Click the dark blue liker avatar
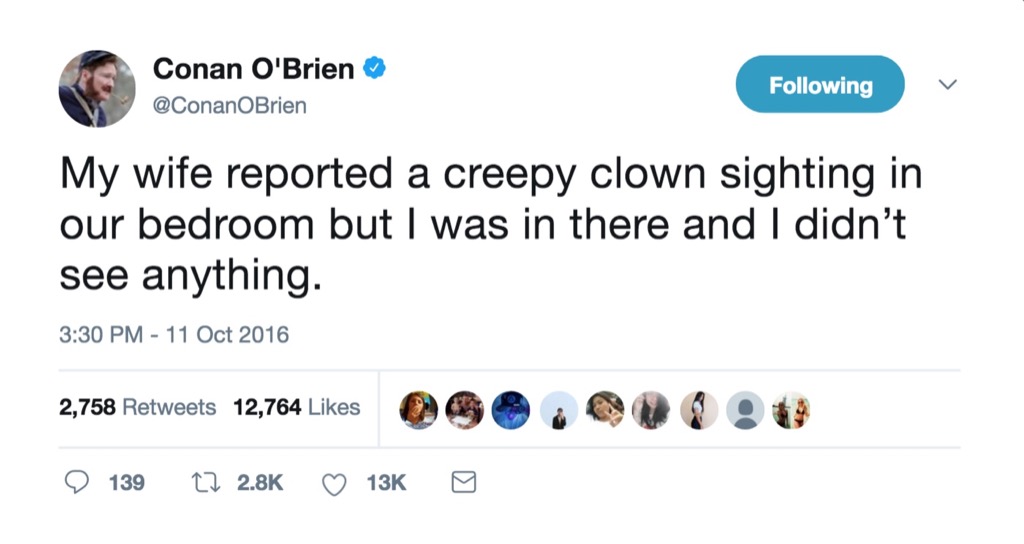This screenshot has height=544, width=1024. click(511, 410)
